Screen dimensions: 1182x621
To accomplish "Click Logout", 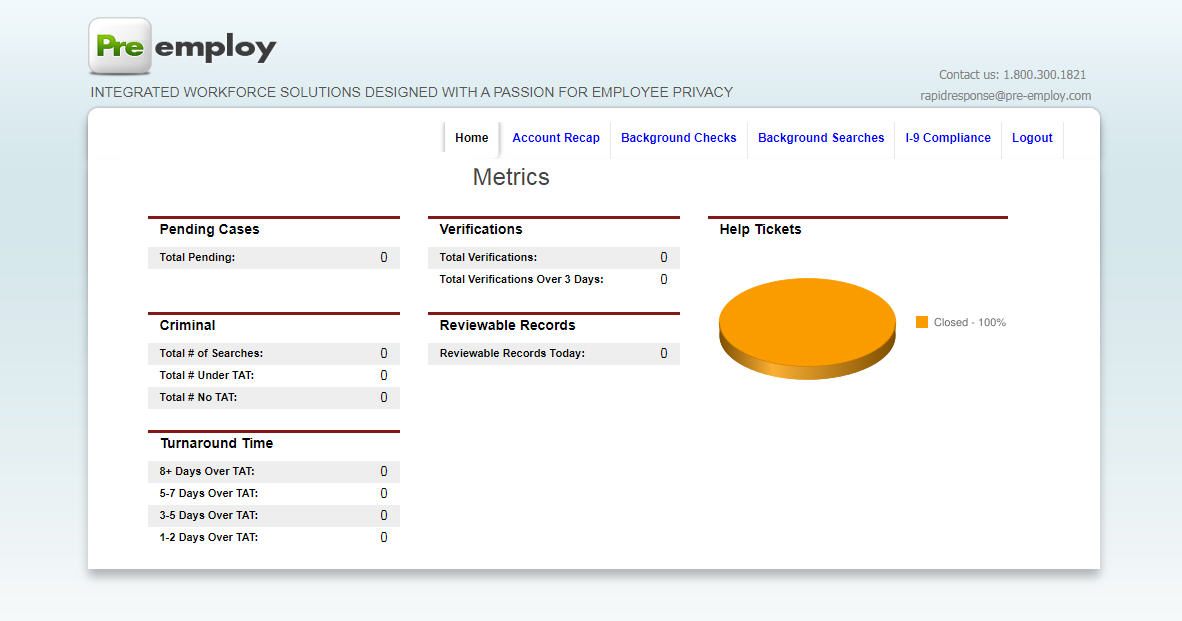I will coord(1032,138).
